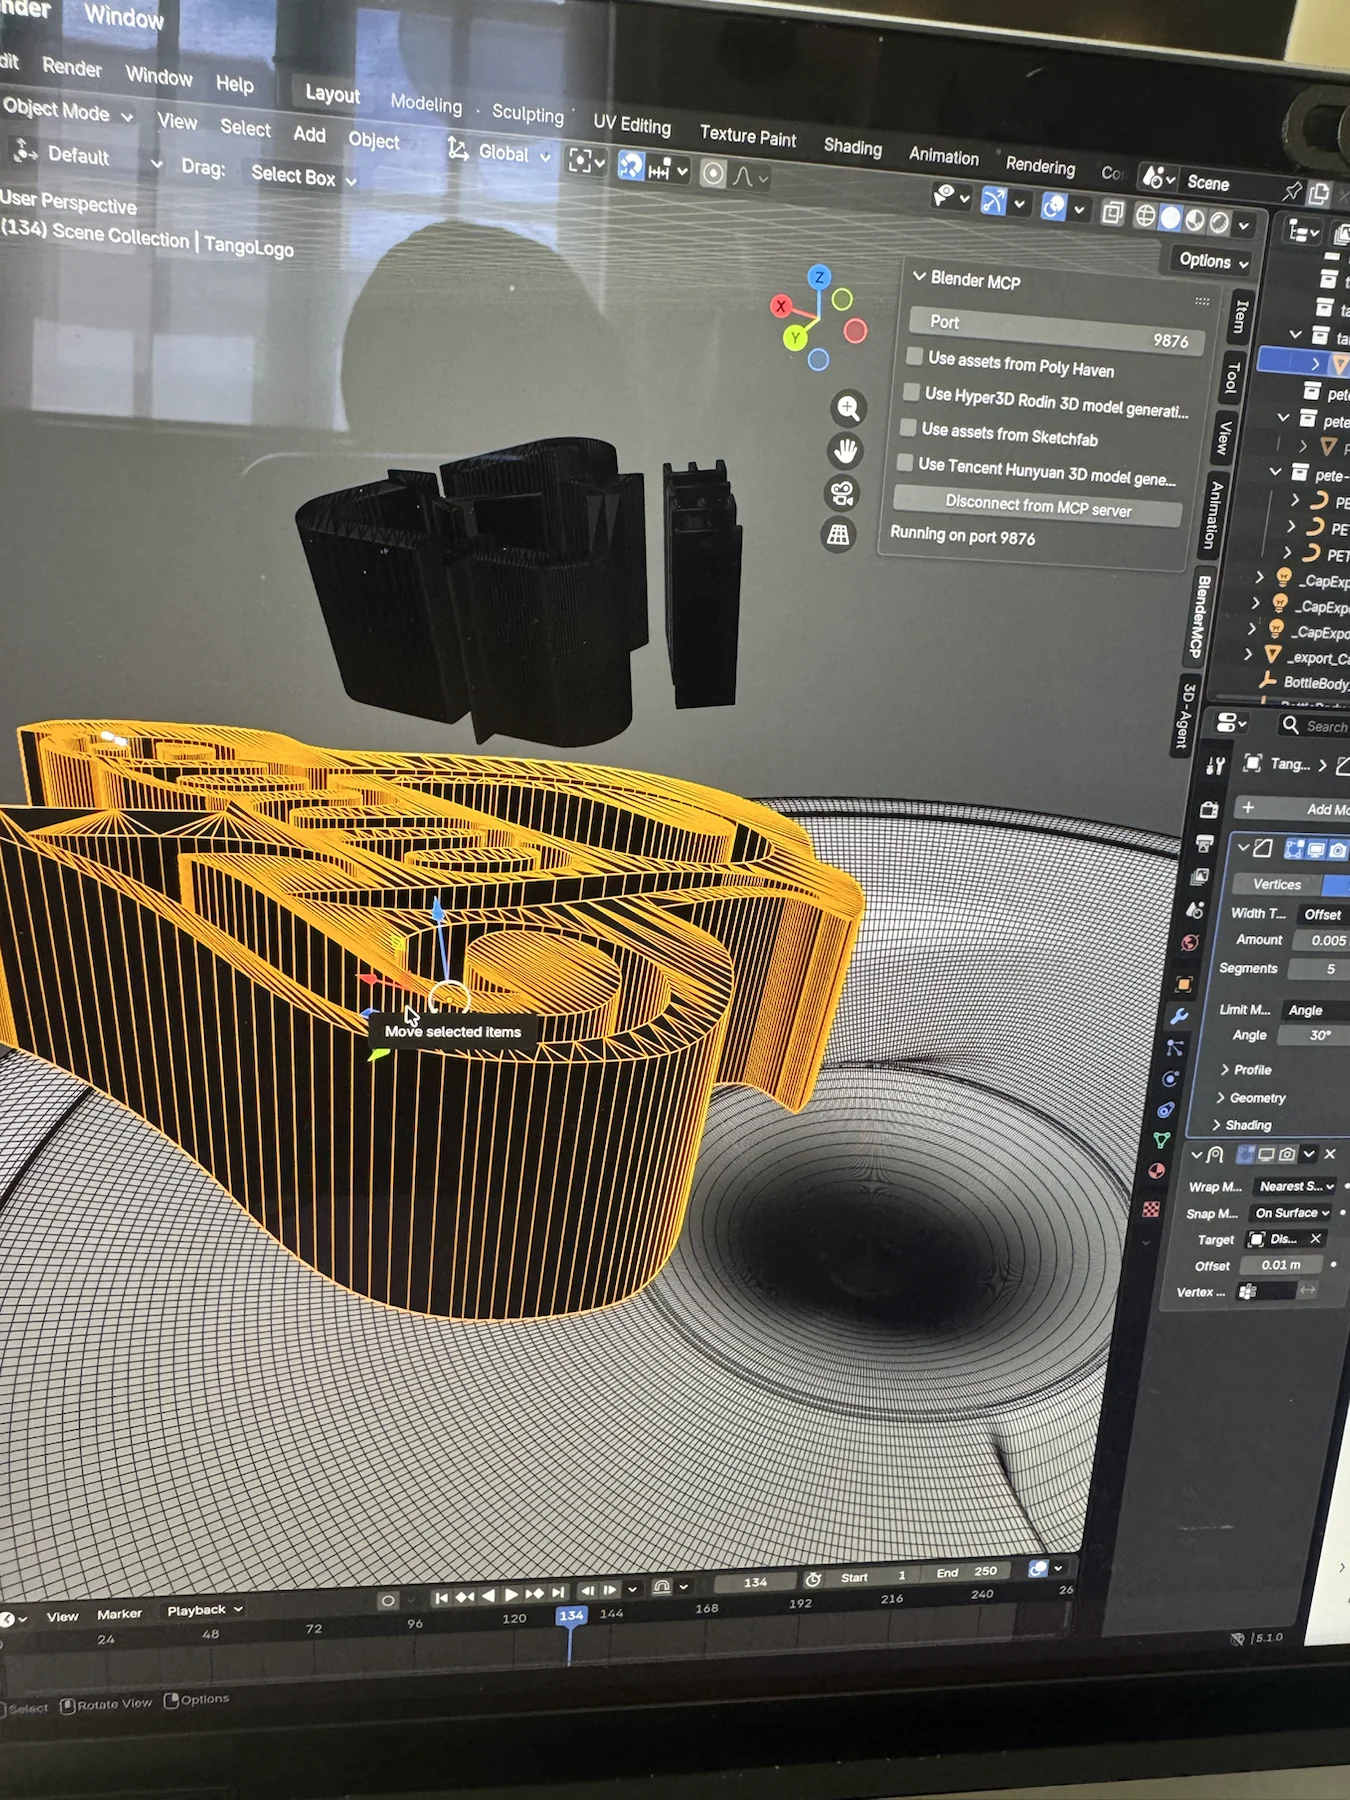This screenshot has width=1350, height=1800.
Task: Open the Render menu
Action: click(x=71, y=67)
